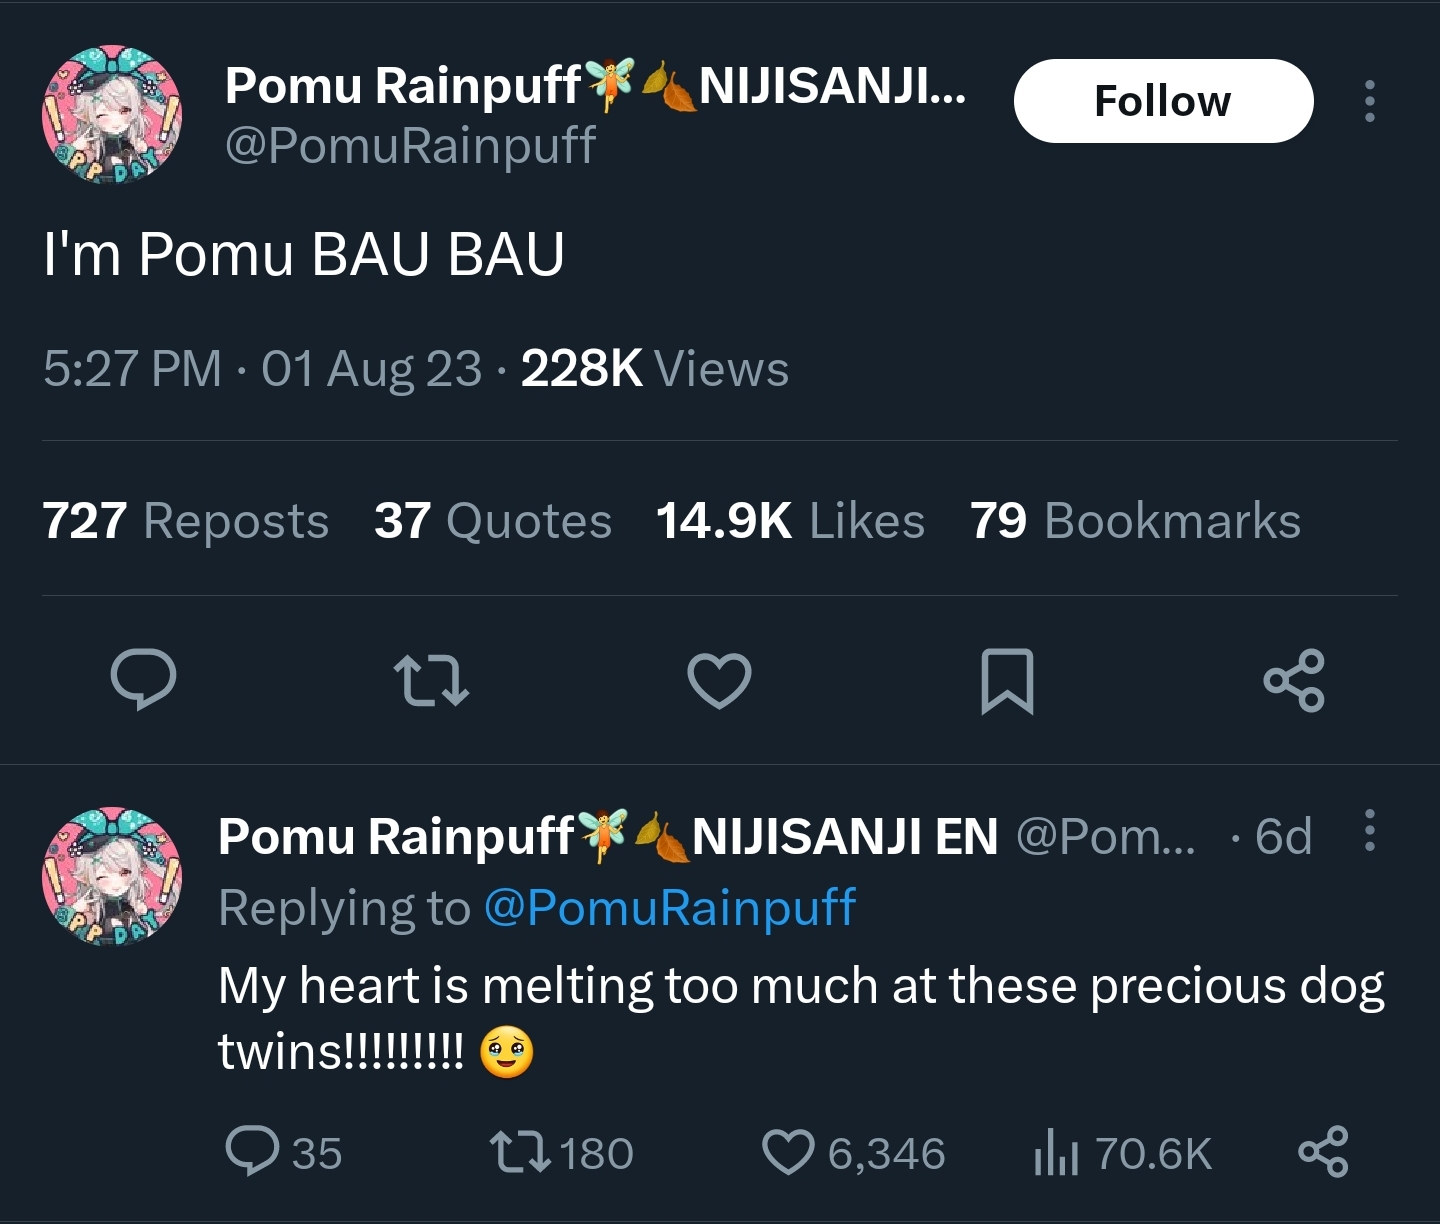Repost the dog twins reply tweet
1440x1224 pixels.
[520, 1152]
